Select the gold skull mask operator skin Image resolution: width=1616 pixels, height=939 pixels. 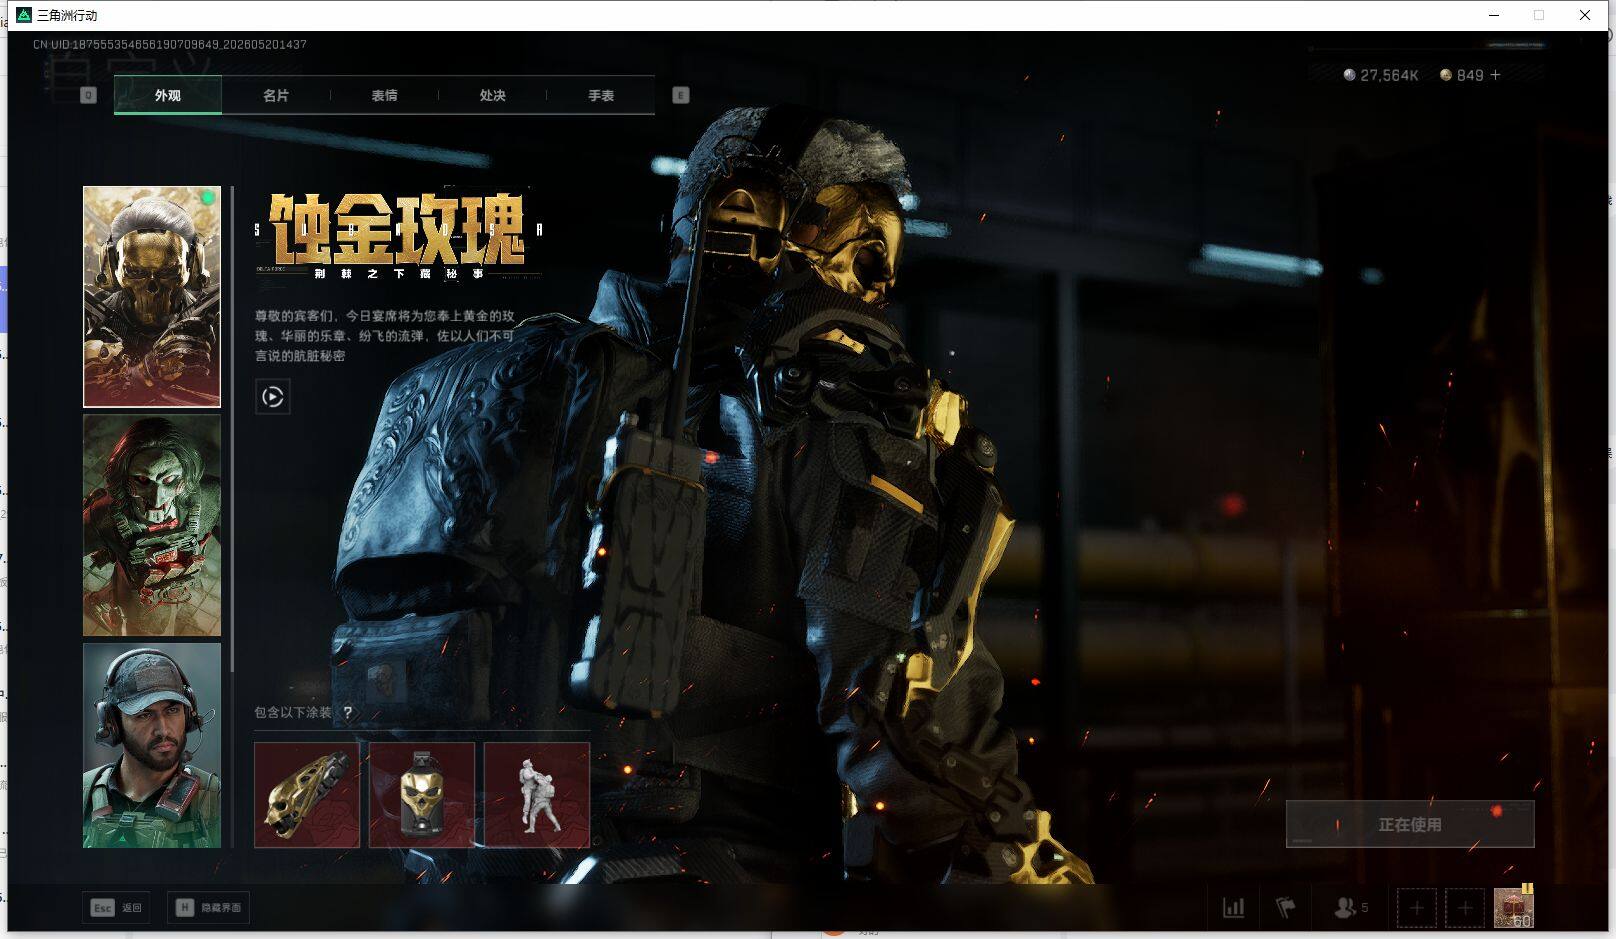tap(152, 297)
